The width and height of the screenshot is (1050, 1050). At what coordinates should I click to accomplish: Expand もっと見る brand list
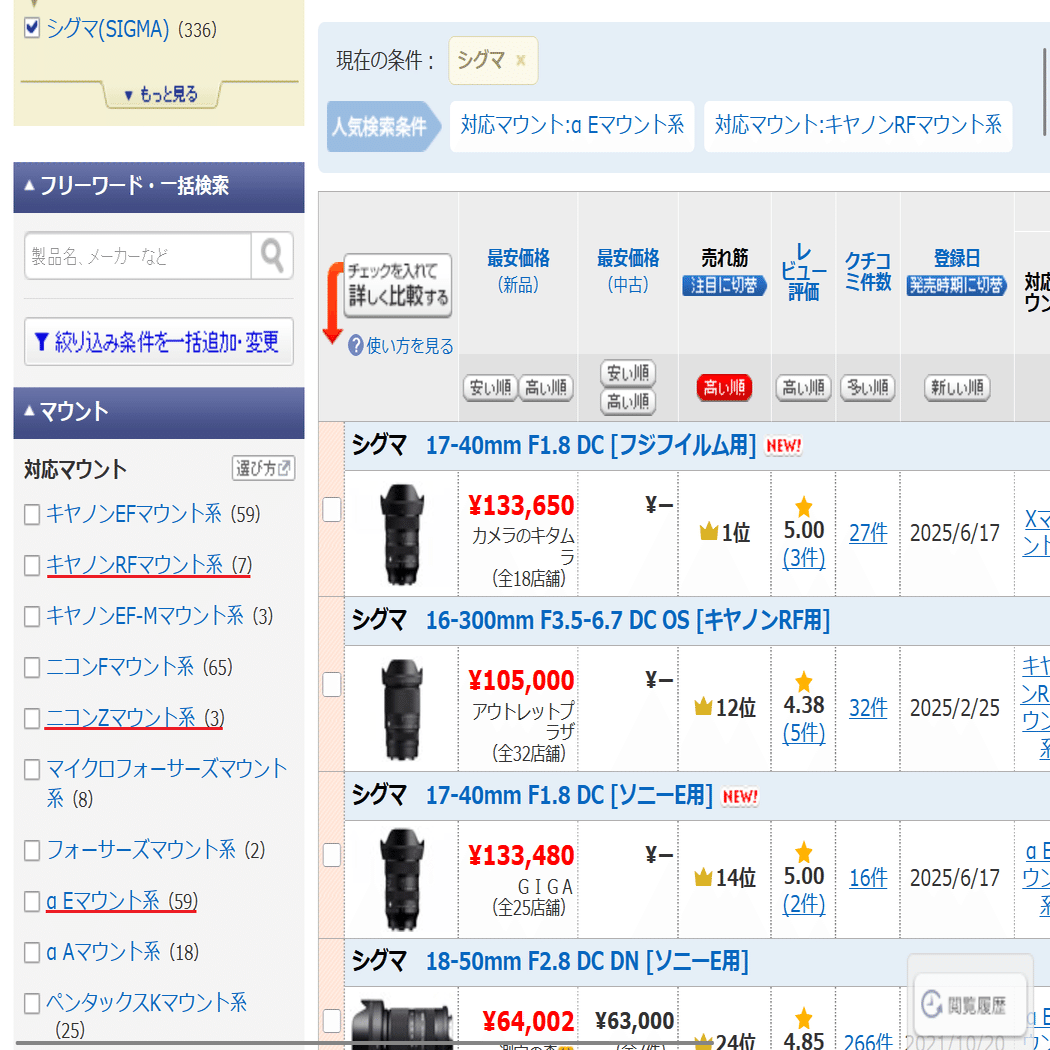pos(161,93)
